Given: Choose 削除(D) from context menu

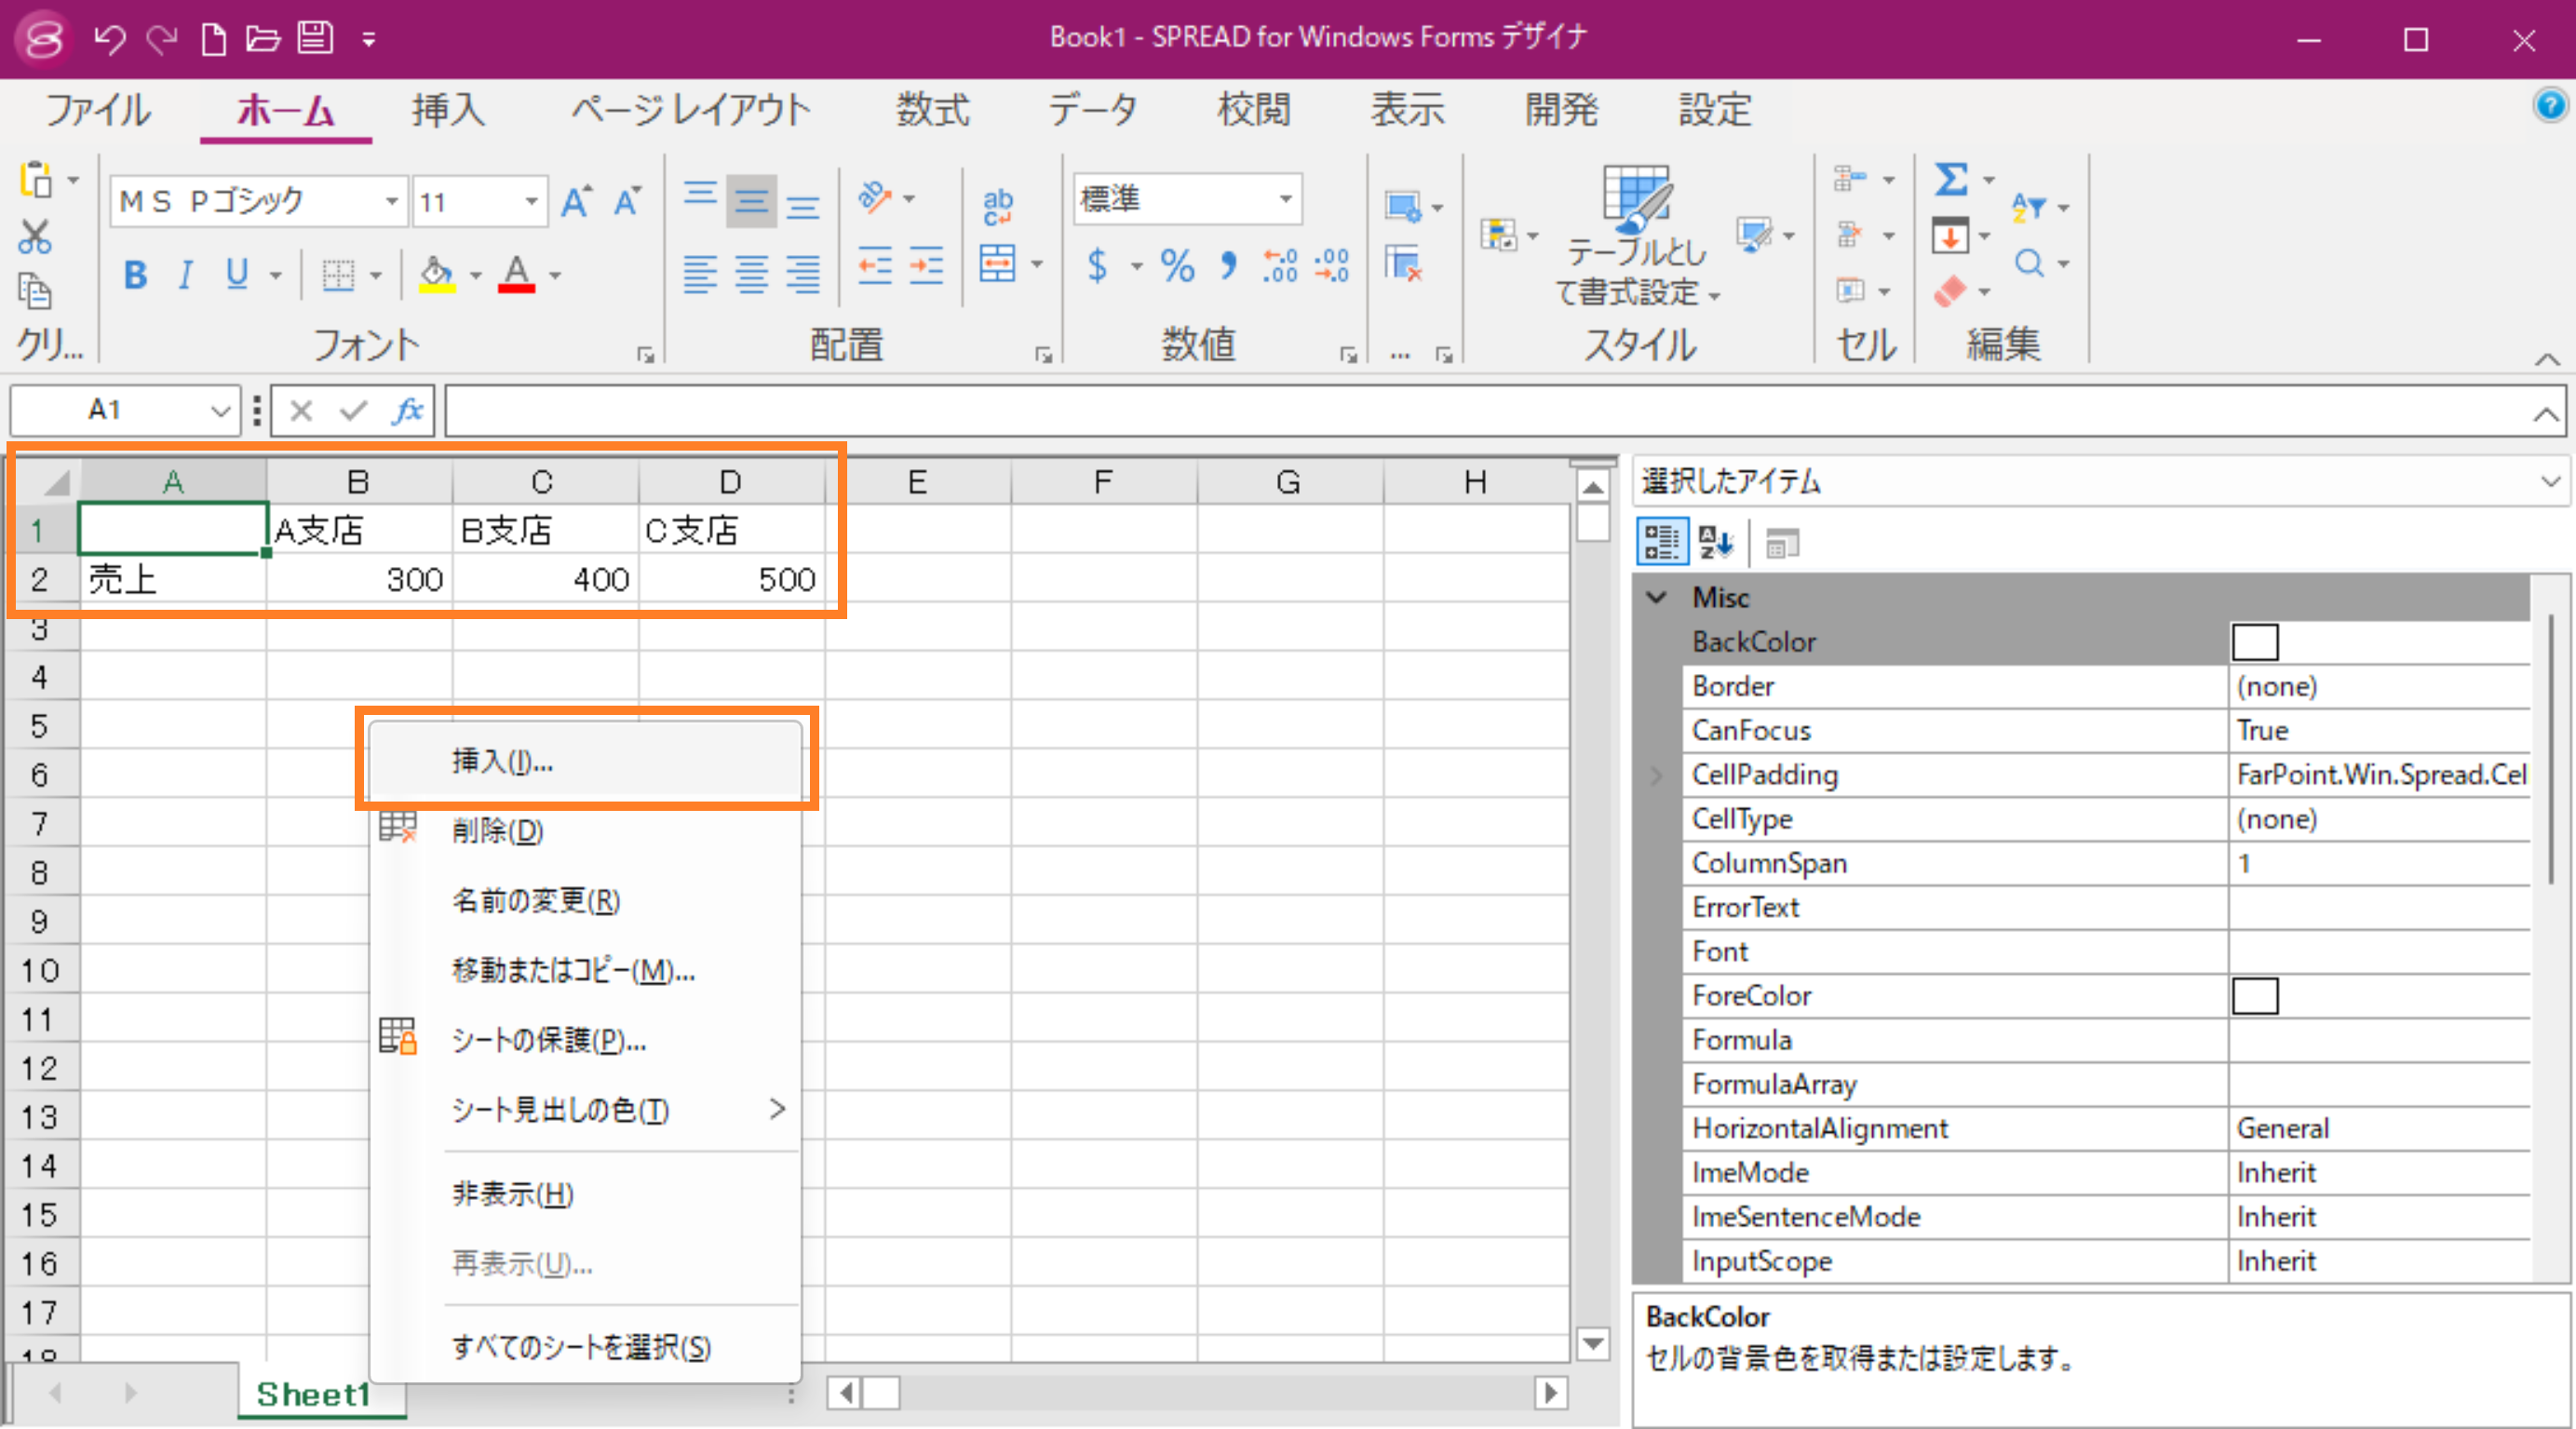Looking at the screenshot, I should (x=586, y=830).
